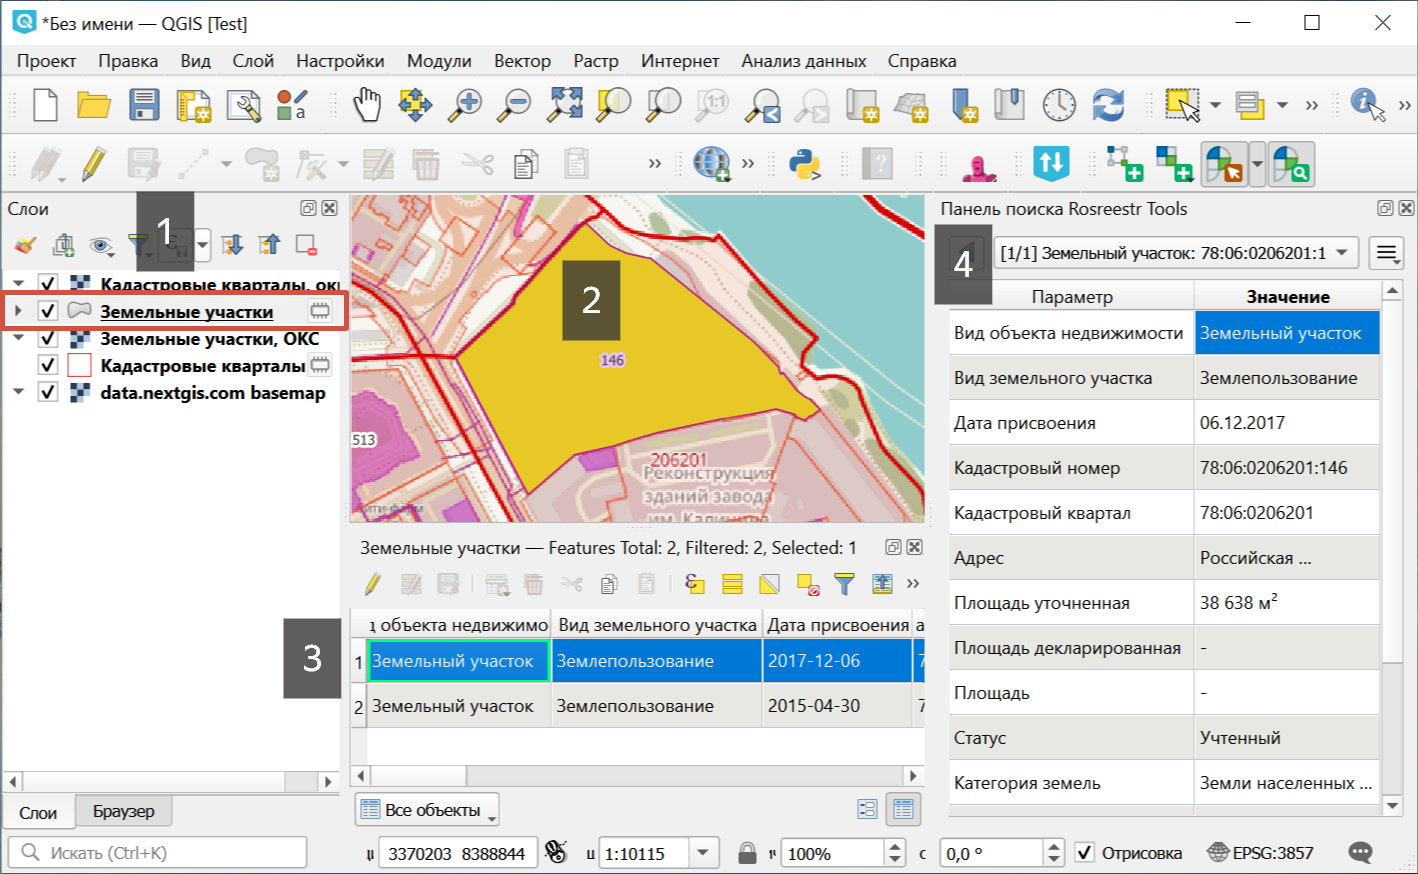Switch to the Браузер tab
This screenshot has width=1418, height=874.
pyautogui.click(x=124, y=811)
